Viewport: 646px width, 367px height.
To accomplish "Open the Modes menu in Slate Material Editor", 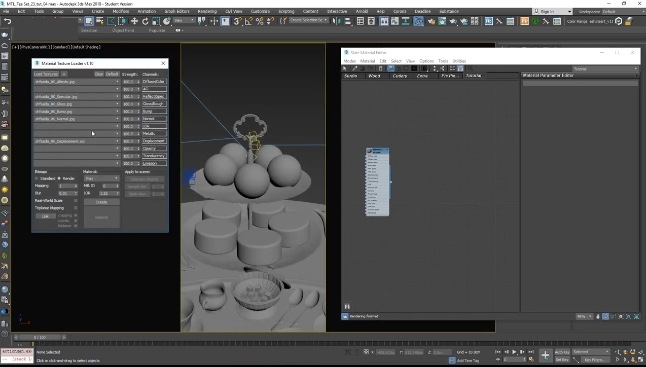I will pos(350,61).
